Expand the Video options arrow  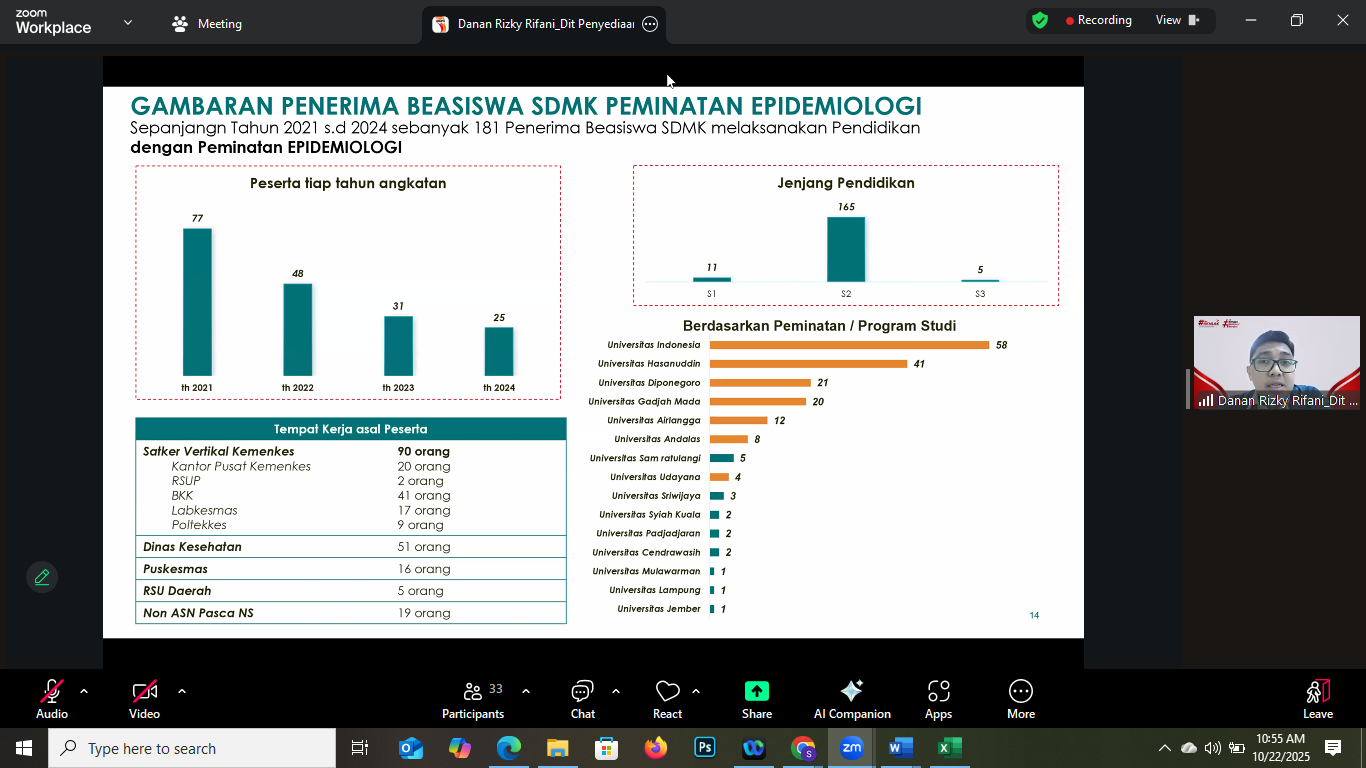[x=182, y=691]
